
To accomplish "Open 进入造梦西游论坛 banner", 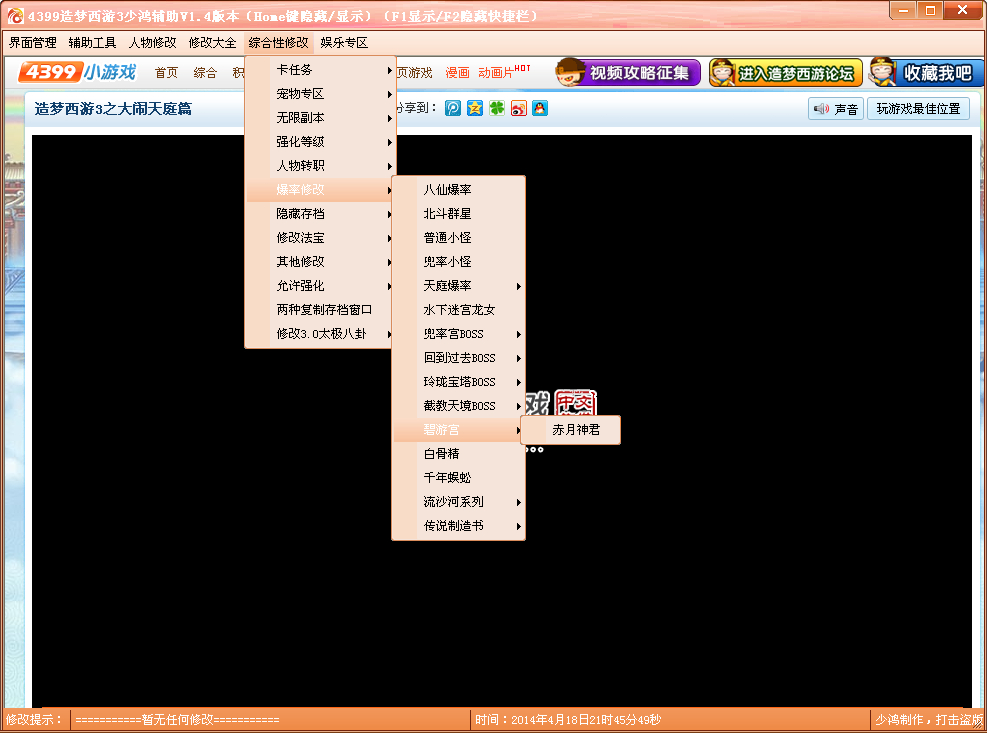I will pos(786,72).
